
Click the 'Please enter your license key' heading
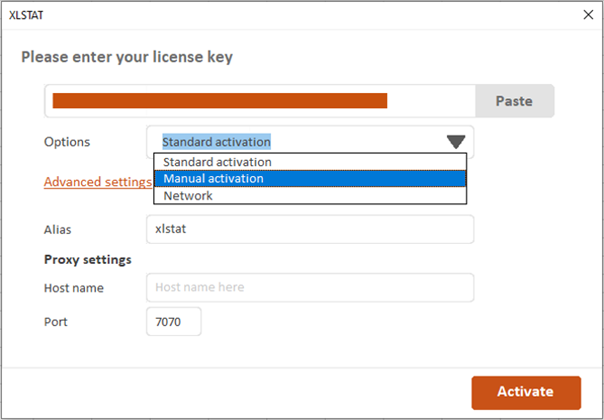coord(127,57)
